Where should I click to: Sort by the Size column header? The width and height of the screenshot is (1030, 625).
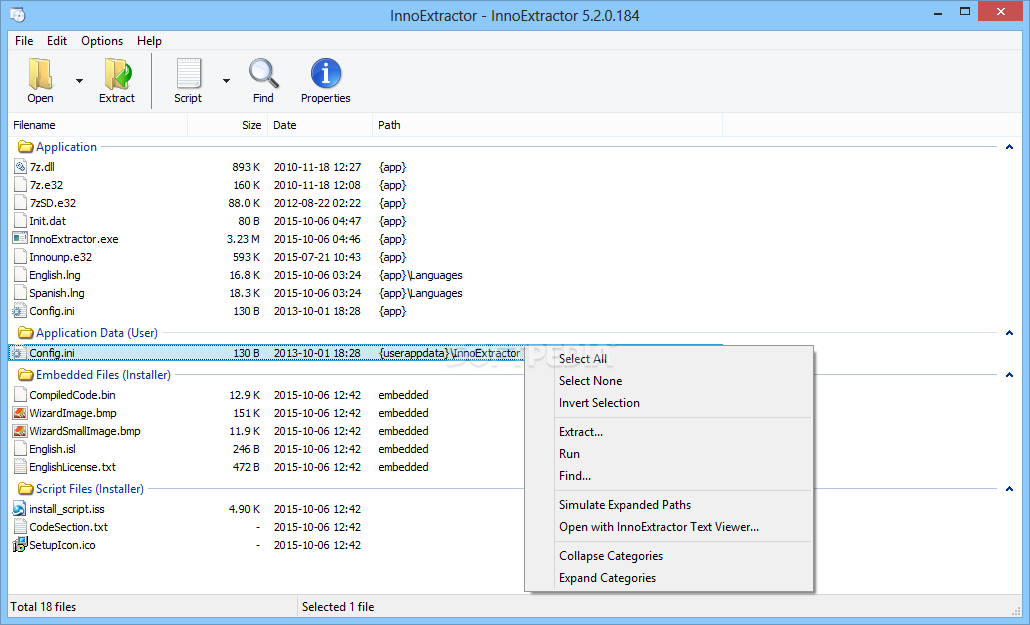227,125
